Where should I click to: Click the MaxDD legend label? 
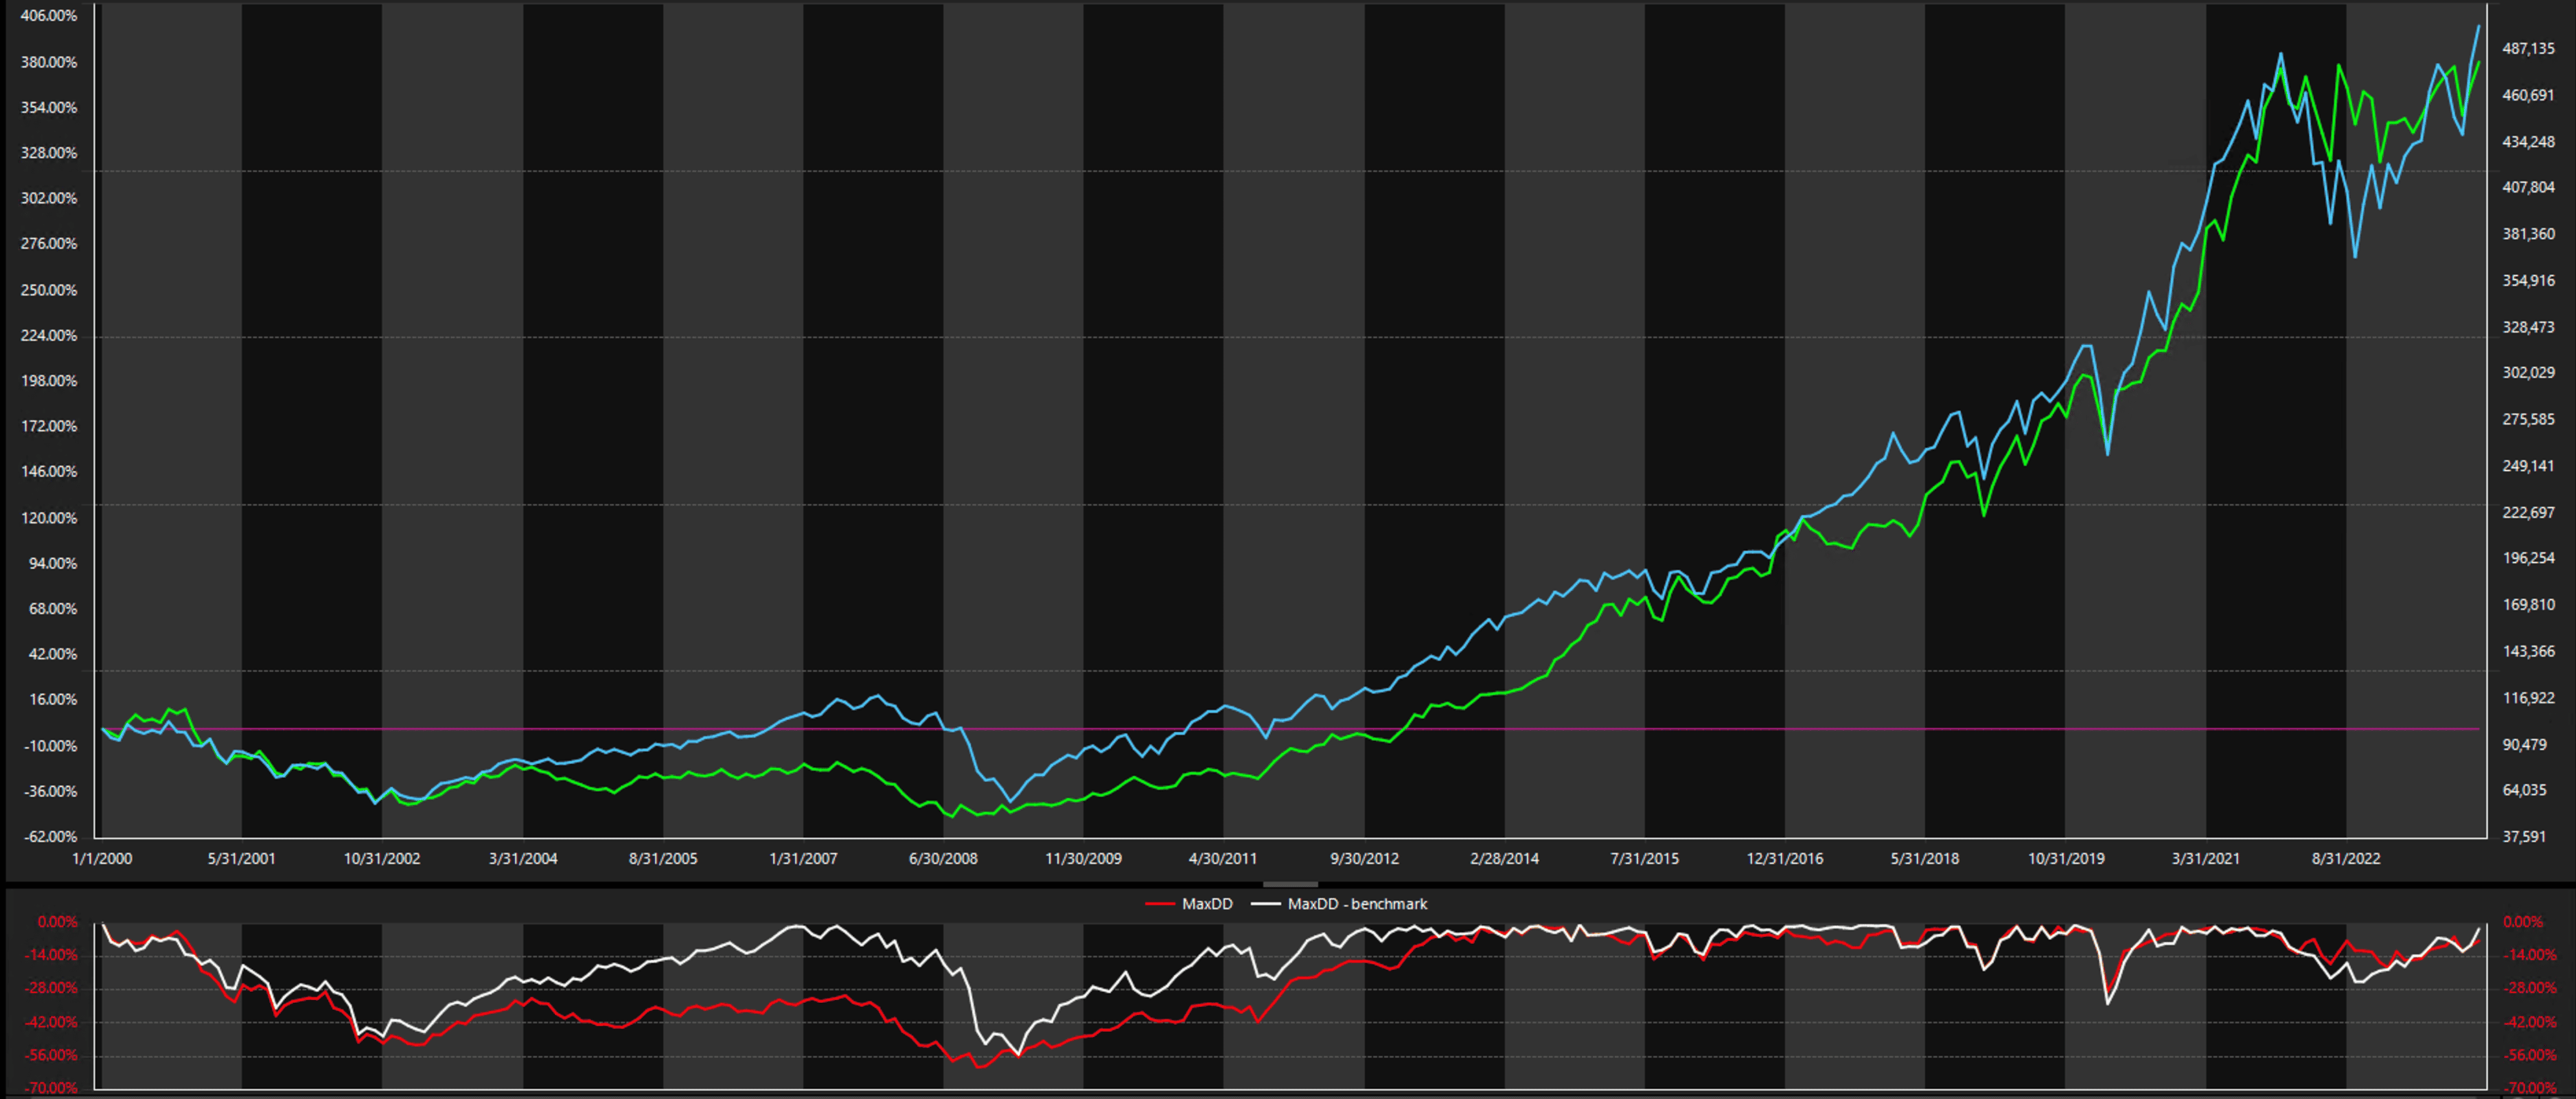(x=1207, y=904)
